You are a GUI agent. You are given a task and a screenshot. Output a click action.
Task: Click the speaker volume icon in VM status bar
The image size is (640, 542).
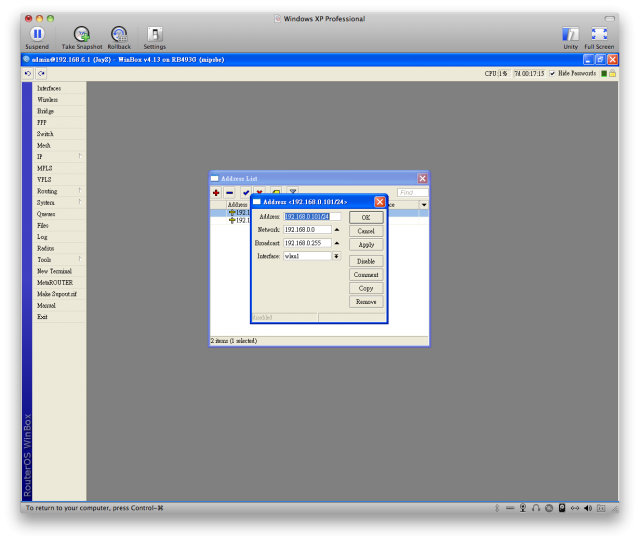(x=588, y=508)
